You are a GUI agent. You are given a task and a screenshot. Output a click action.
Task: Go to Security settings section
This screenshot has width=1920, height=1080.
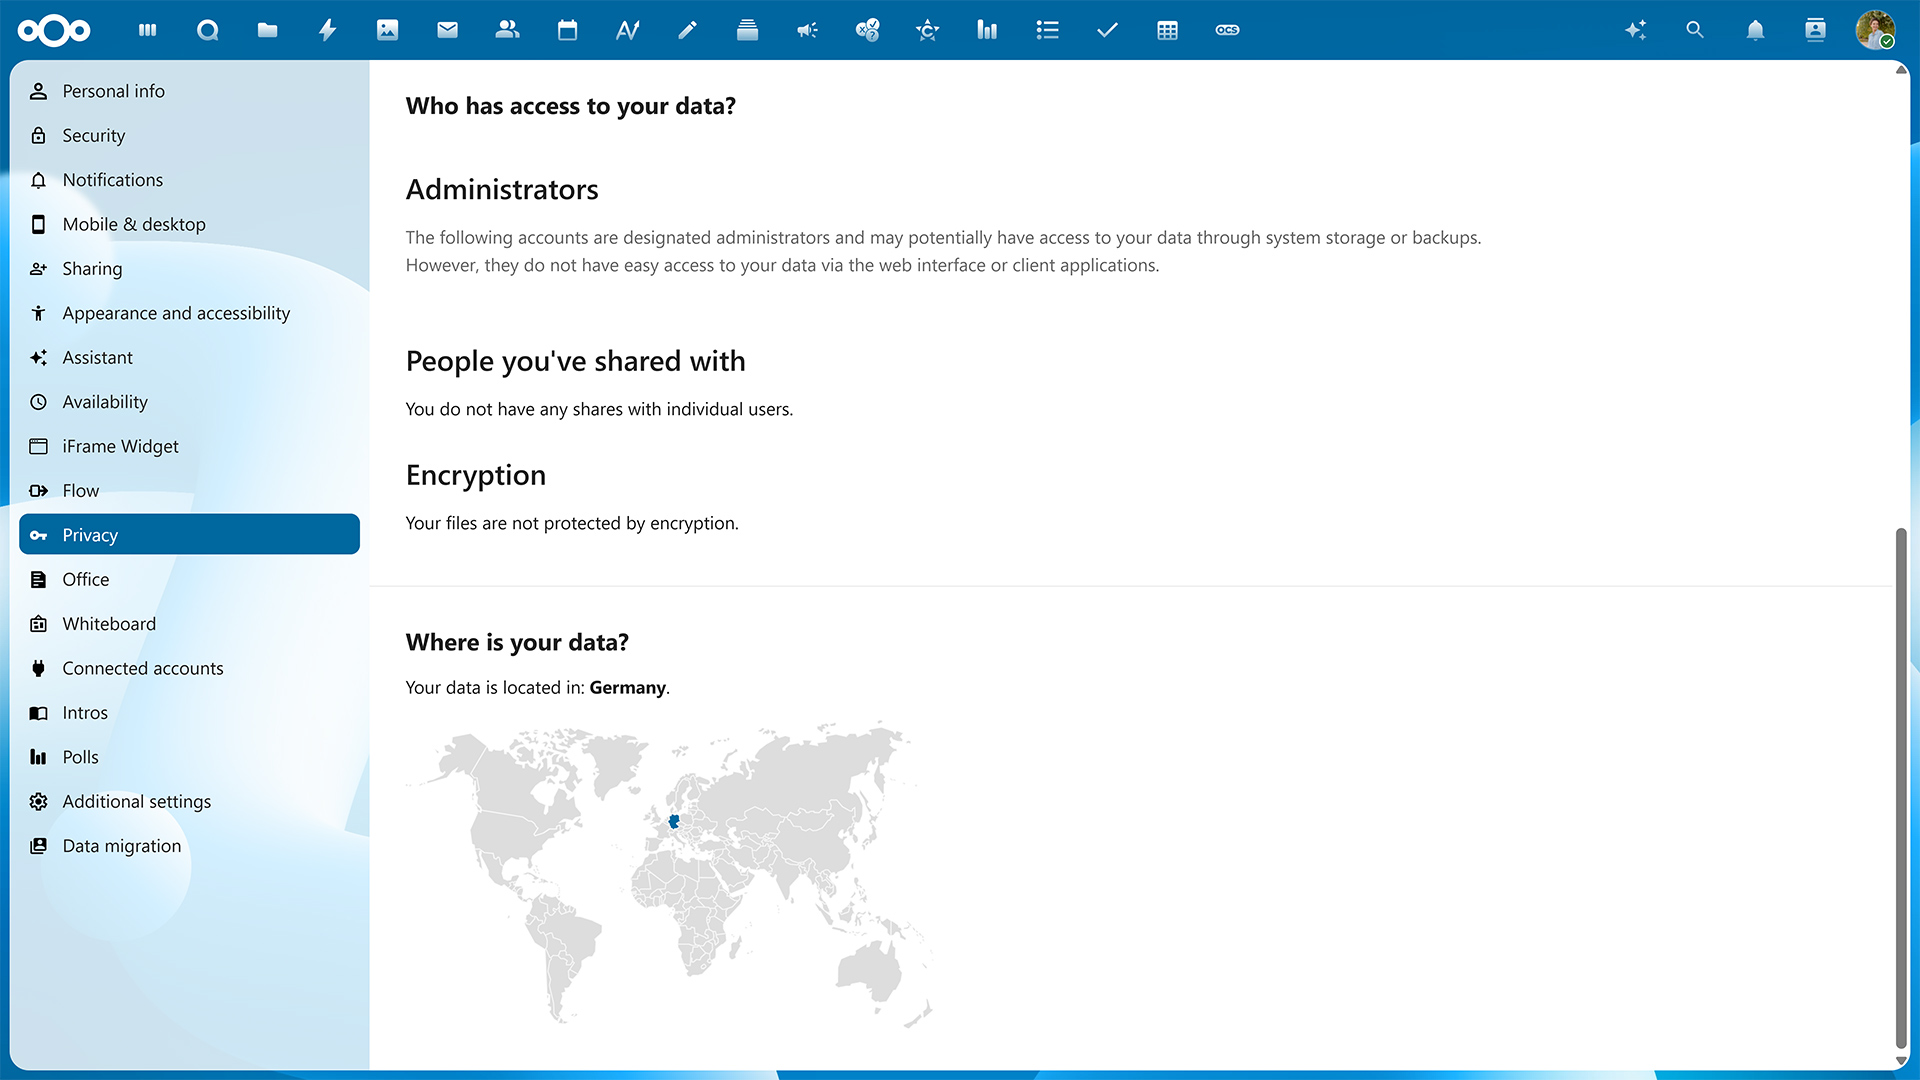[x=93, y=135]
